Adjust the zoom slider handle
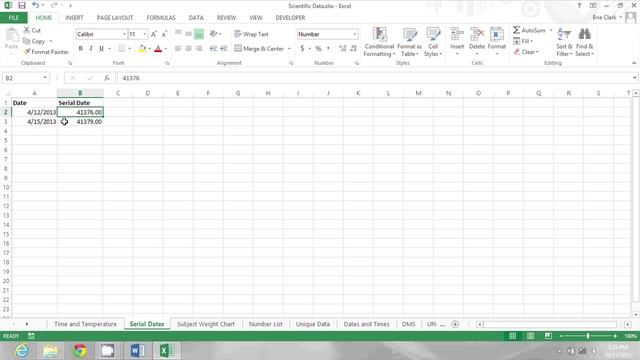 point(588,336)
